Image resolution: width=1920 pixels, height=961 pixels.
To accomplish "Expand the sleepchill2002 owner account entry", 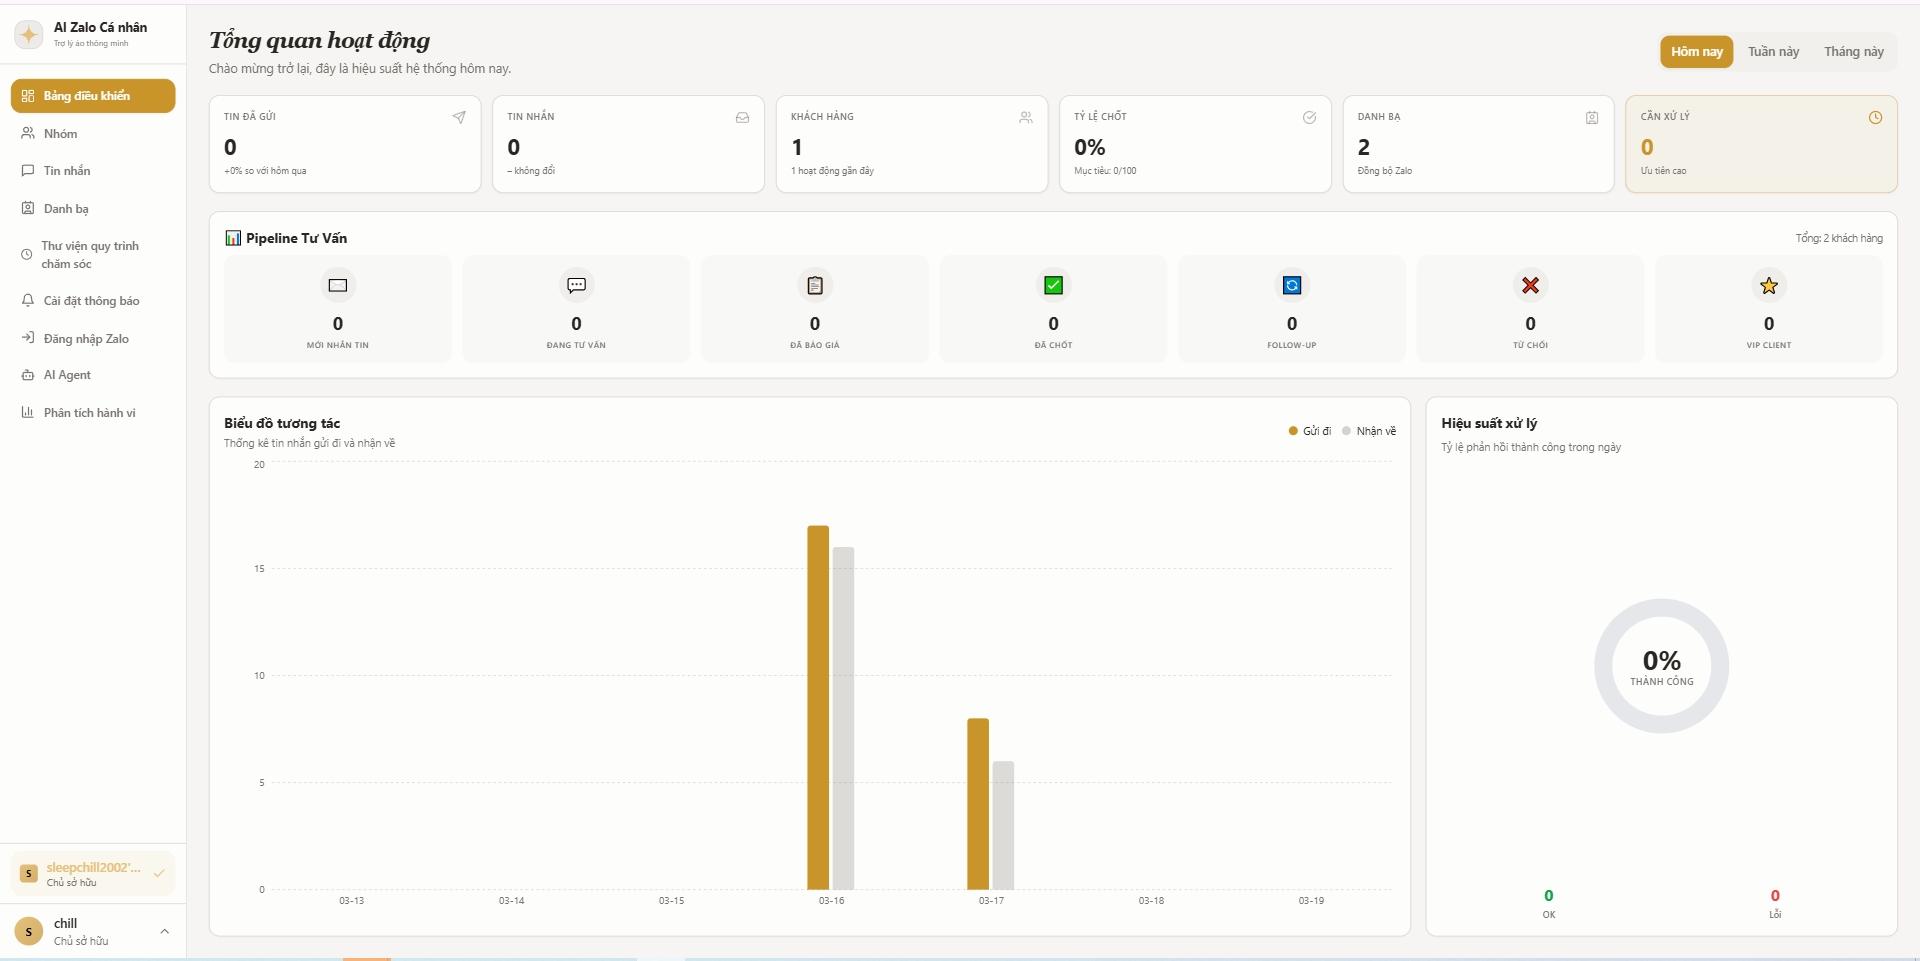I will (92, 873).
